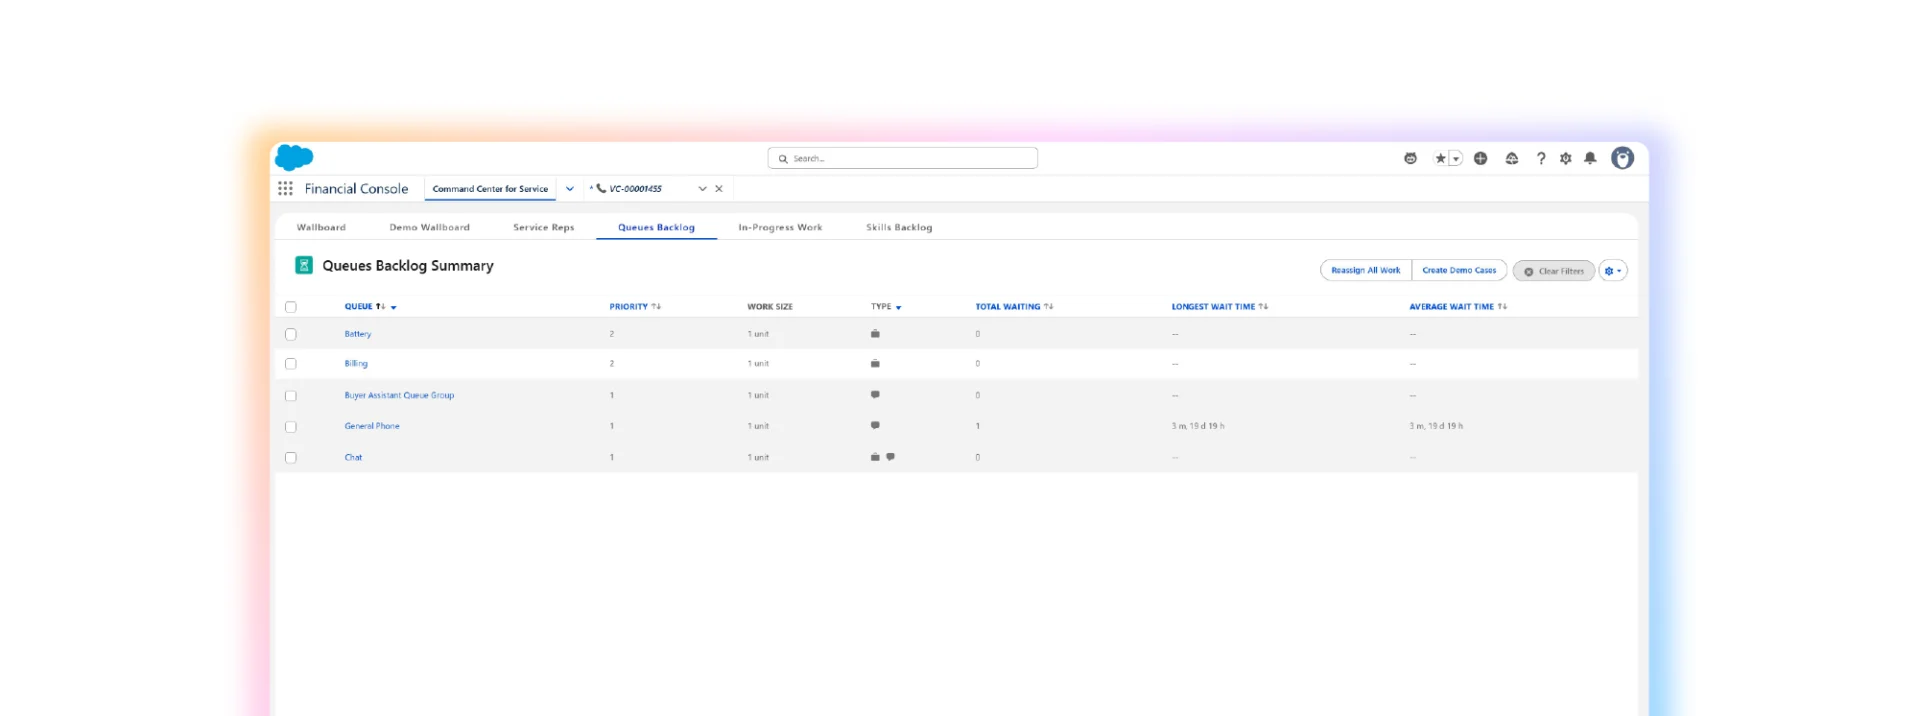Image resolution: width=1920 pixels, height=716 pixels.
Task: Click the hourglass Queues Backlog Summary icon
Action: click(x=304, y=265)
